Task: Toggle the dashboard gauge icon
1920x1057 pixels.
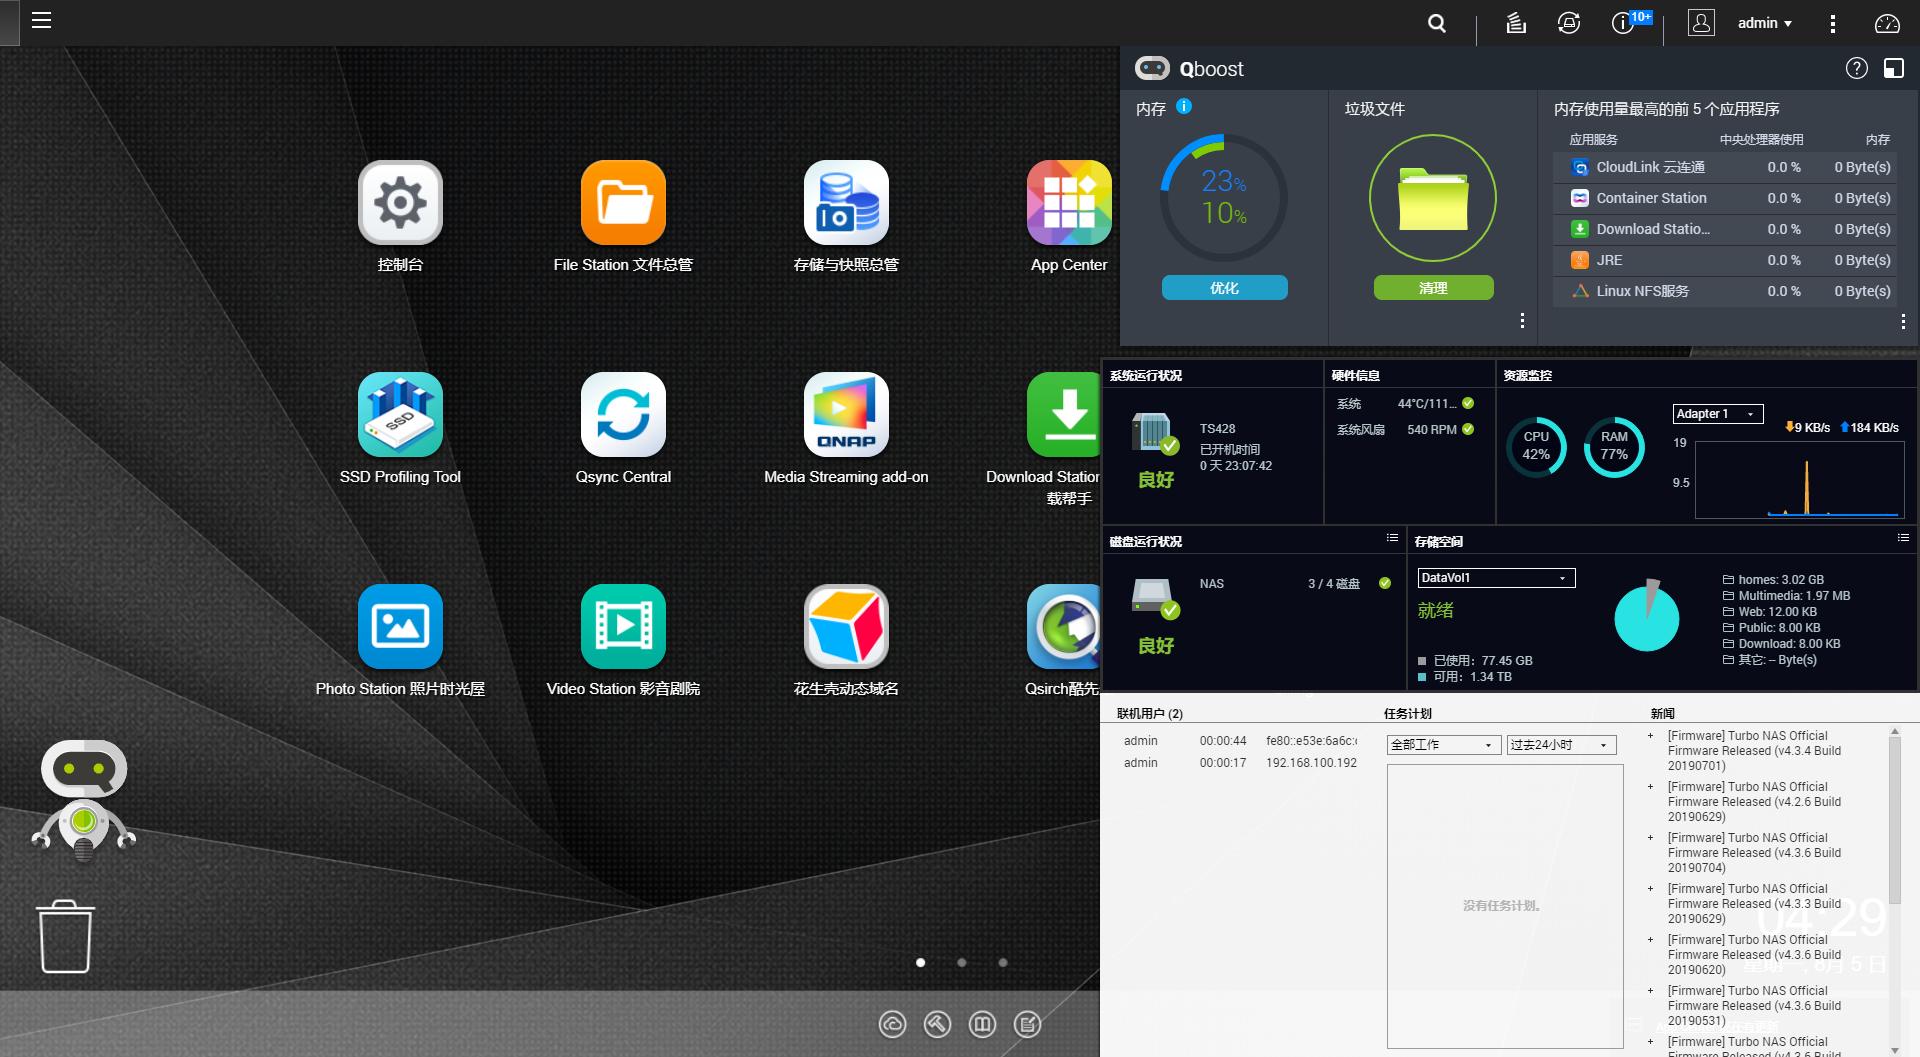Action: click(x=1887, y=23)
